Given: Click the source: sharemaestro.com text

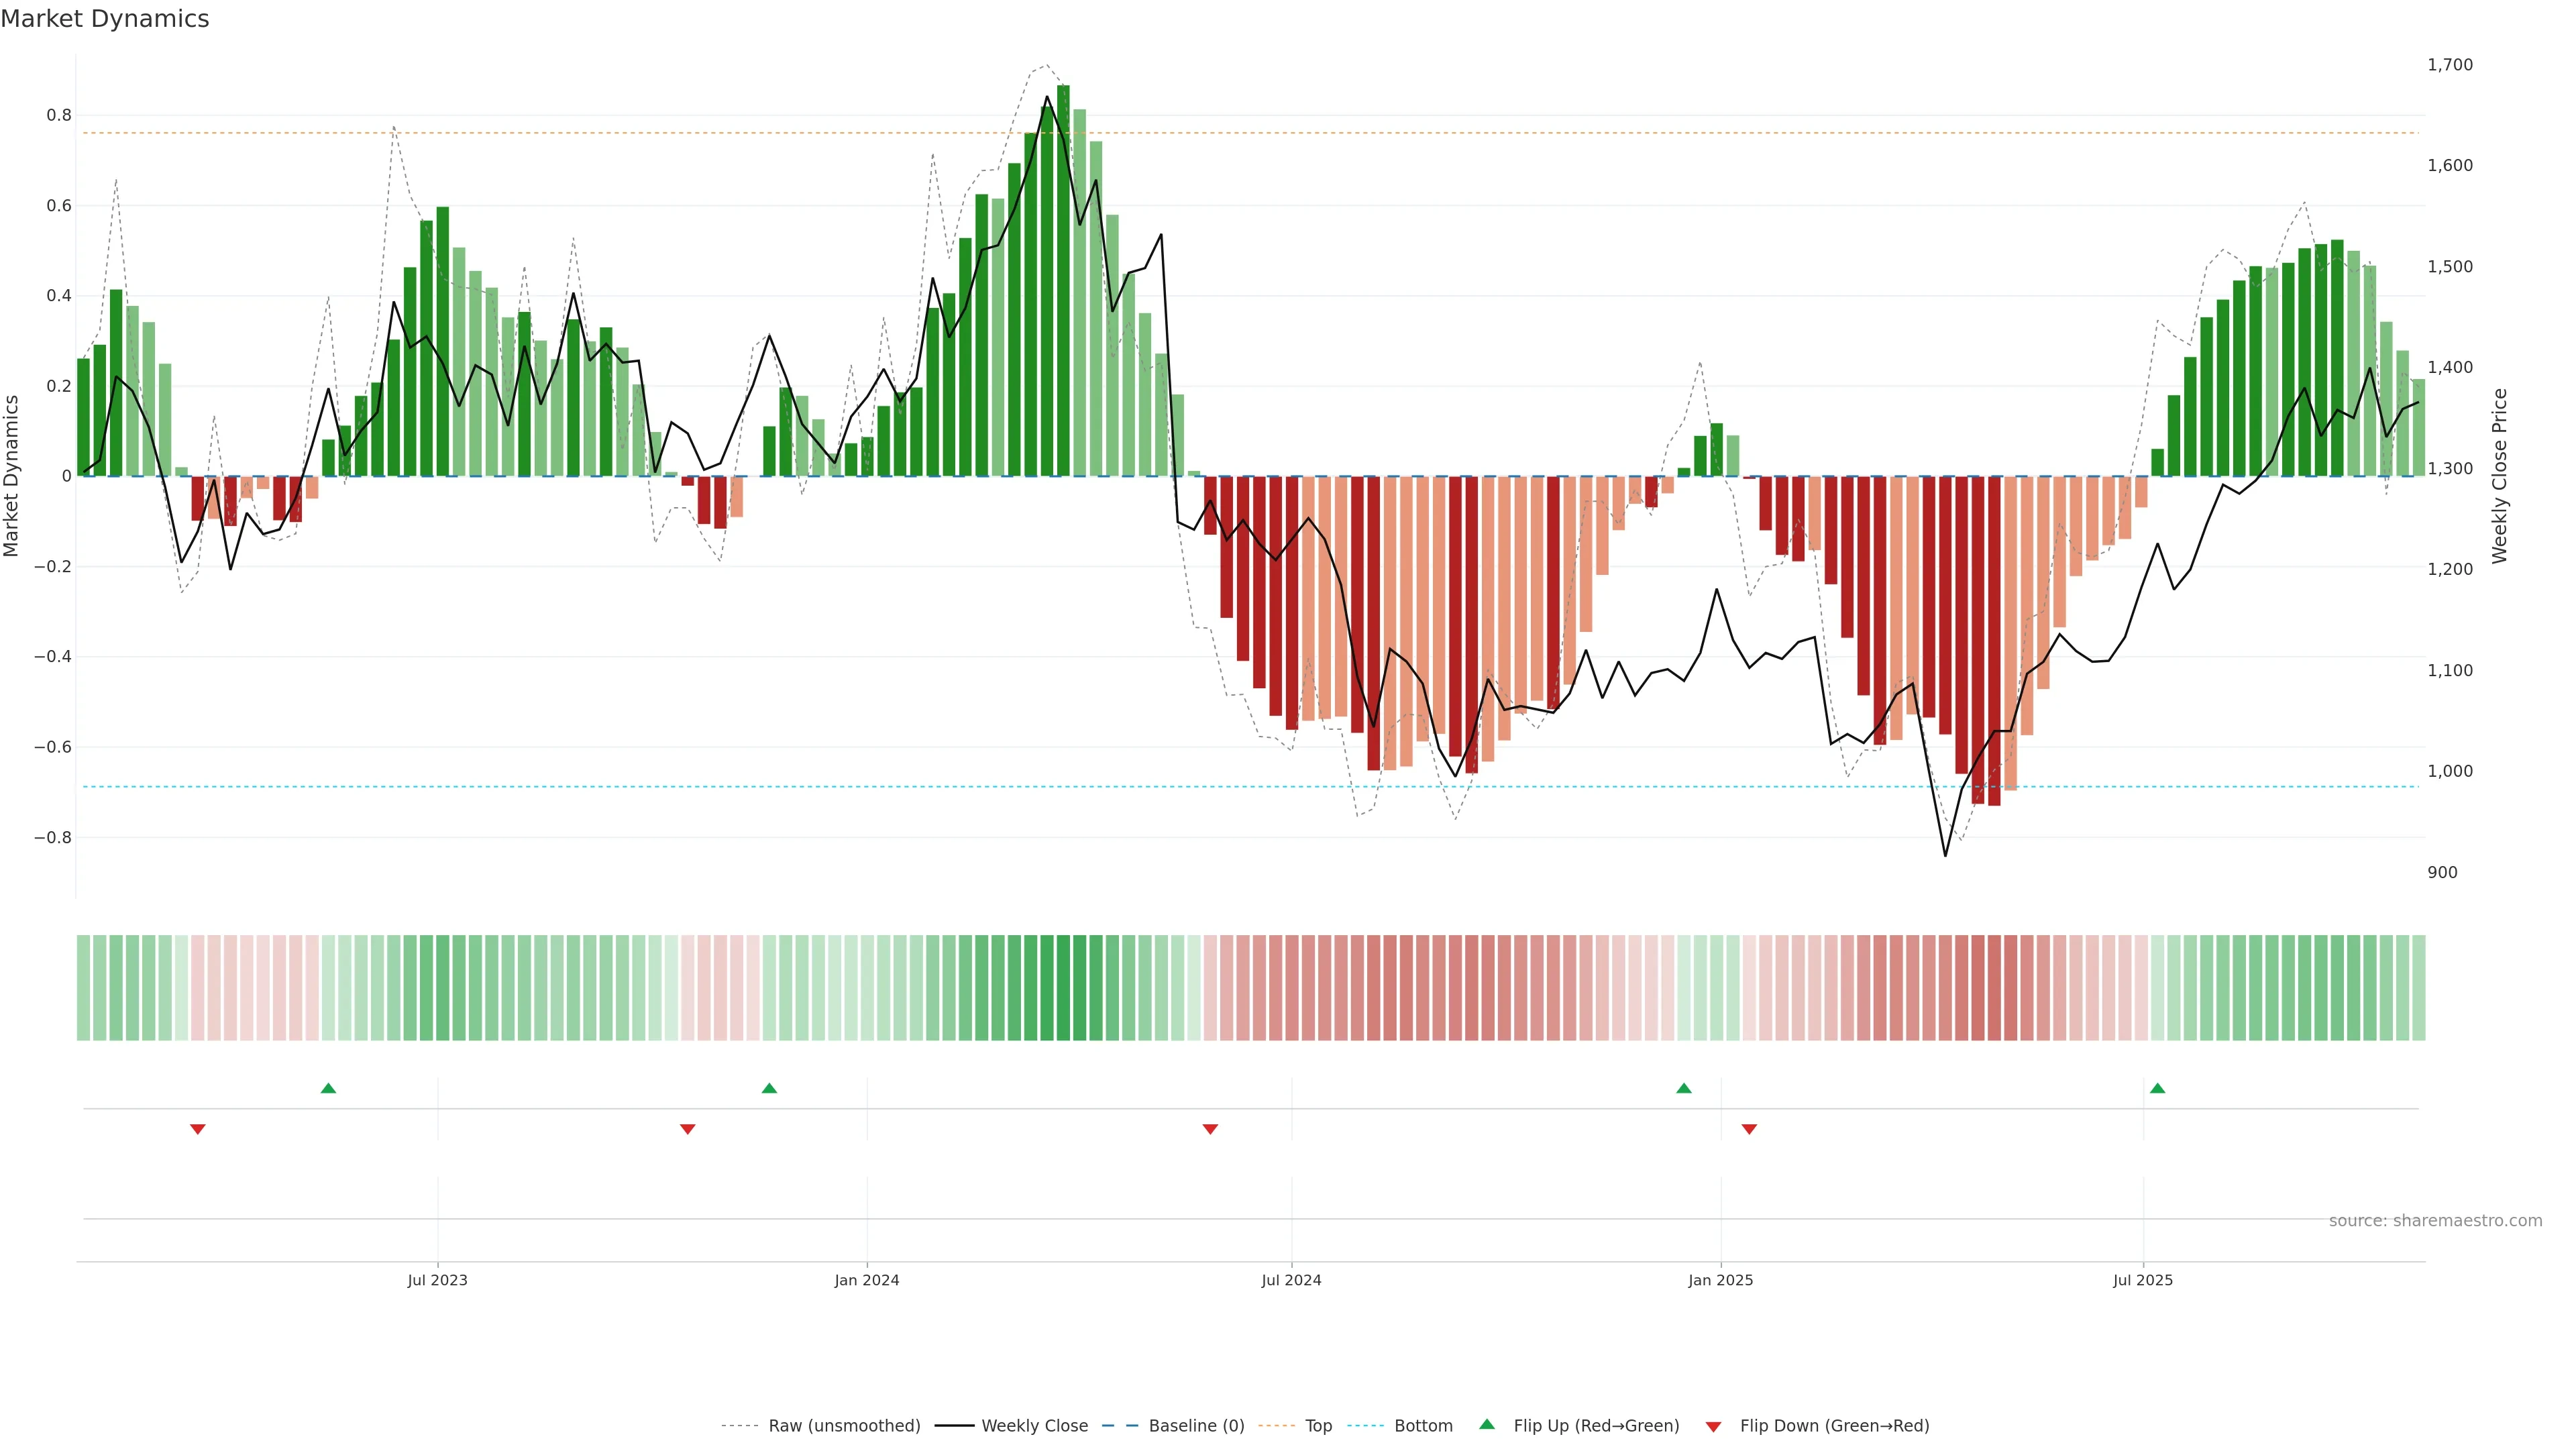Looking at the screenshot, I should (2435, 1221).
